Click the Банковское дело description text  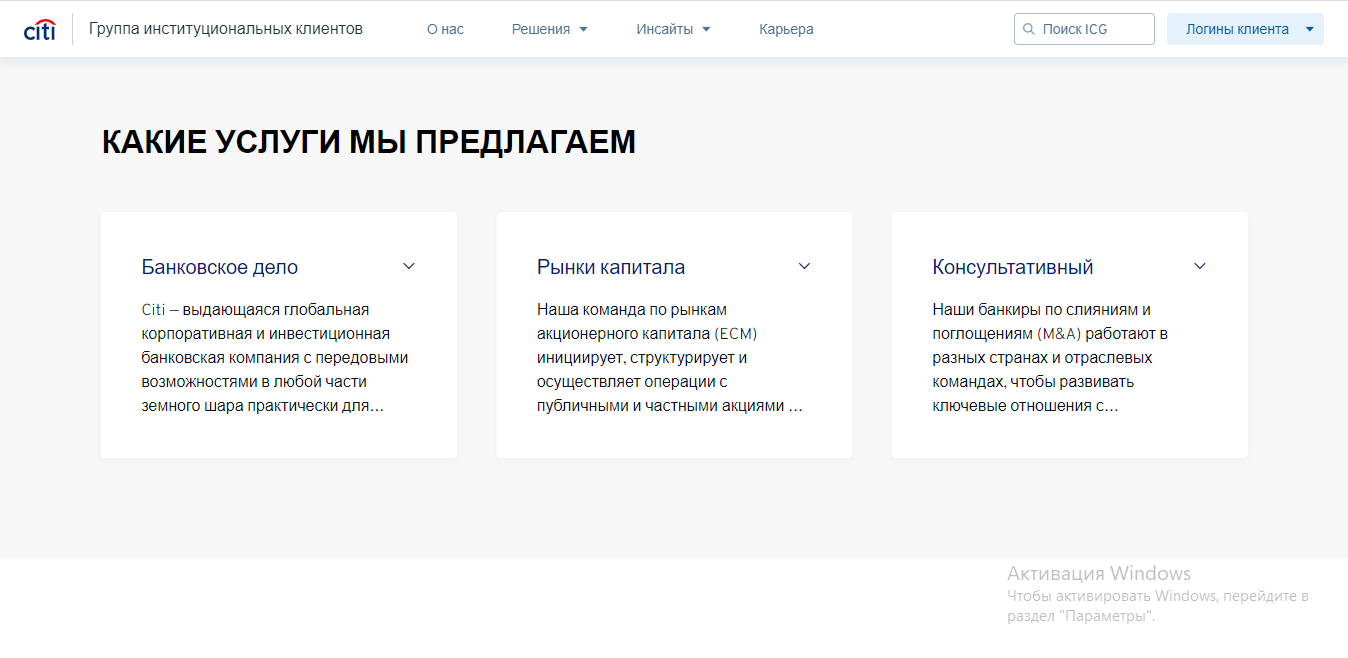[275, 358]
